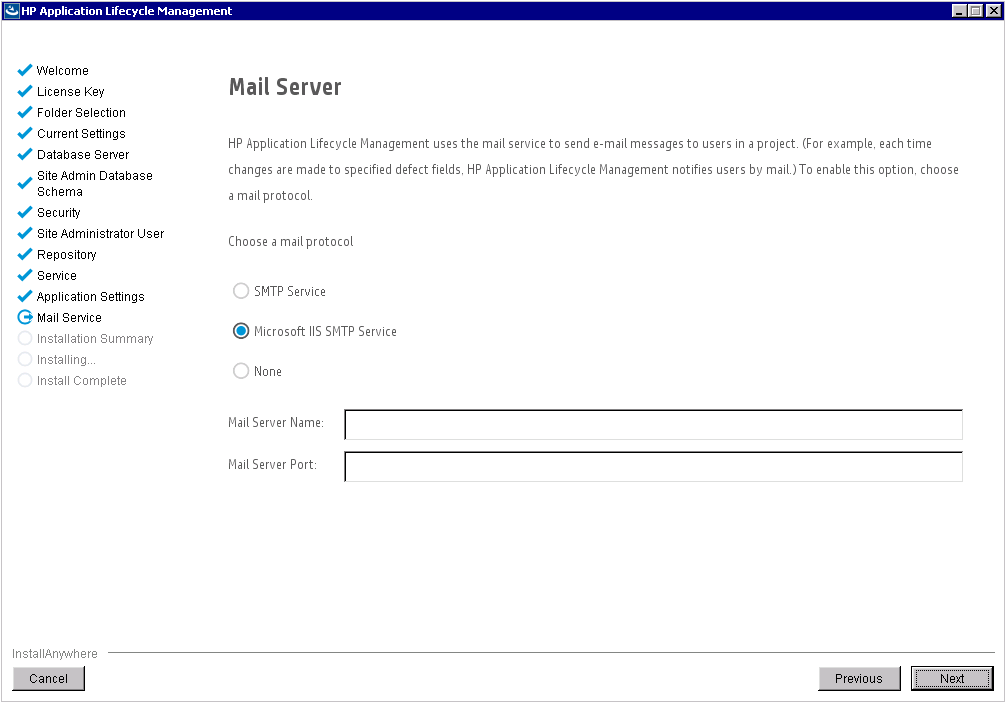Image resolution: width=1005 pixels, height=702 pixels.
Task: Click the current-step arrow icon beside Mail Service
Action: [24, 317]
